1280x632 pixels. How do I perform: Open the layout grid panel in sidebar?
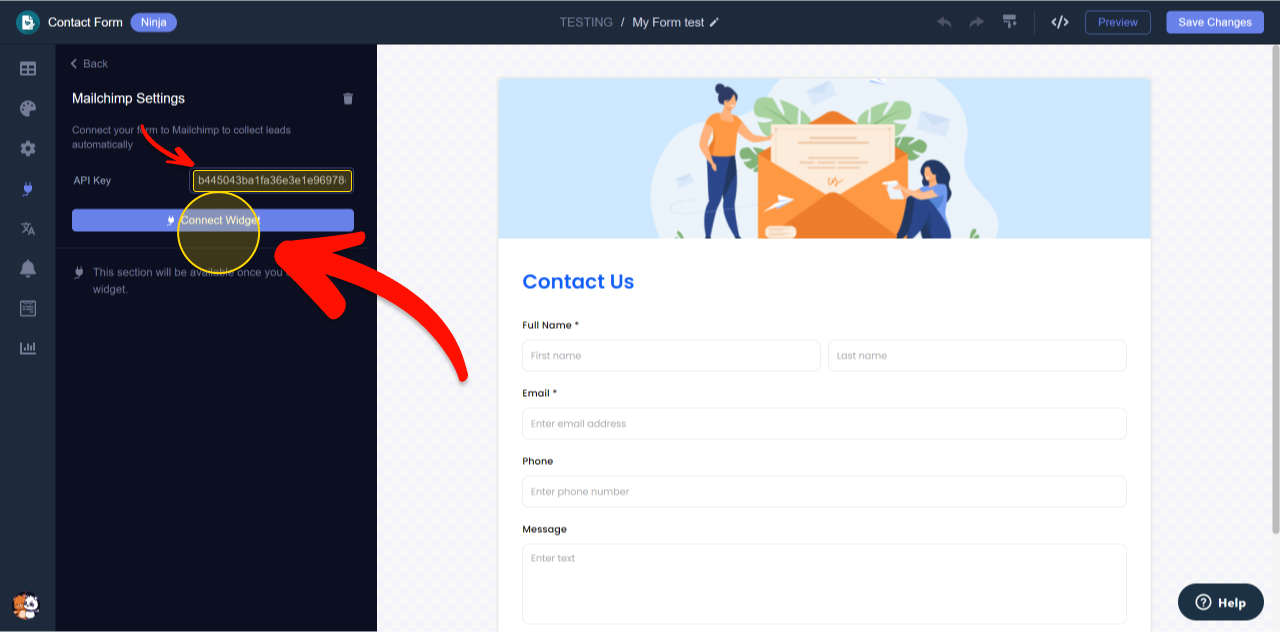(x=28, y=69)
